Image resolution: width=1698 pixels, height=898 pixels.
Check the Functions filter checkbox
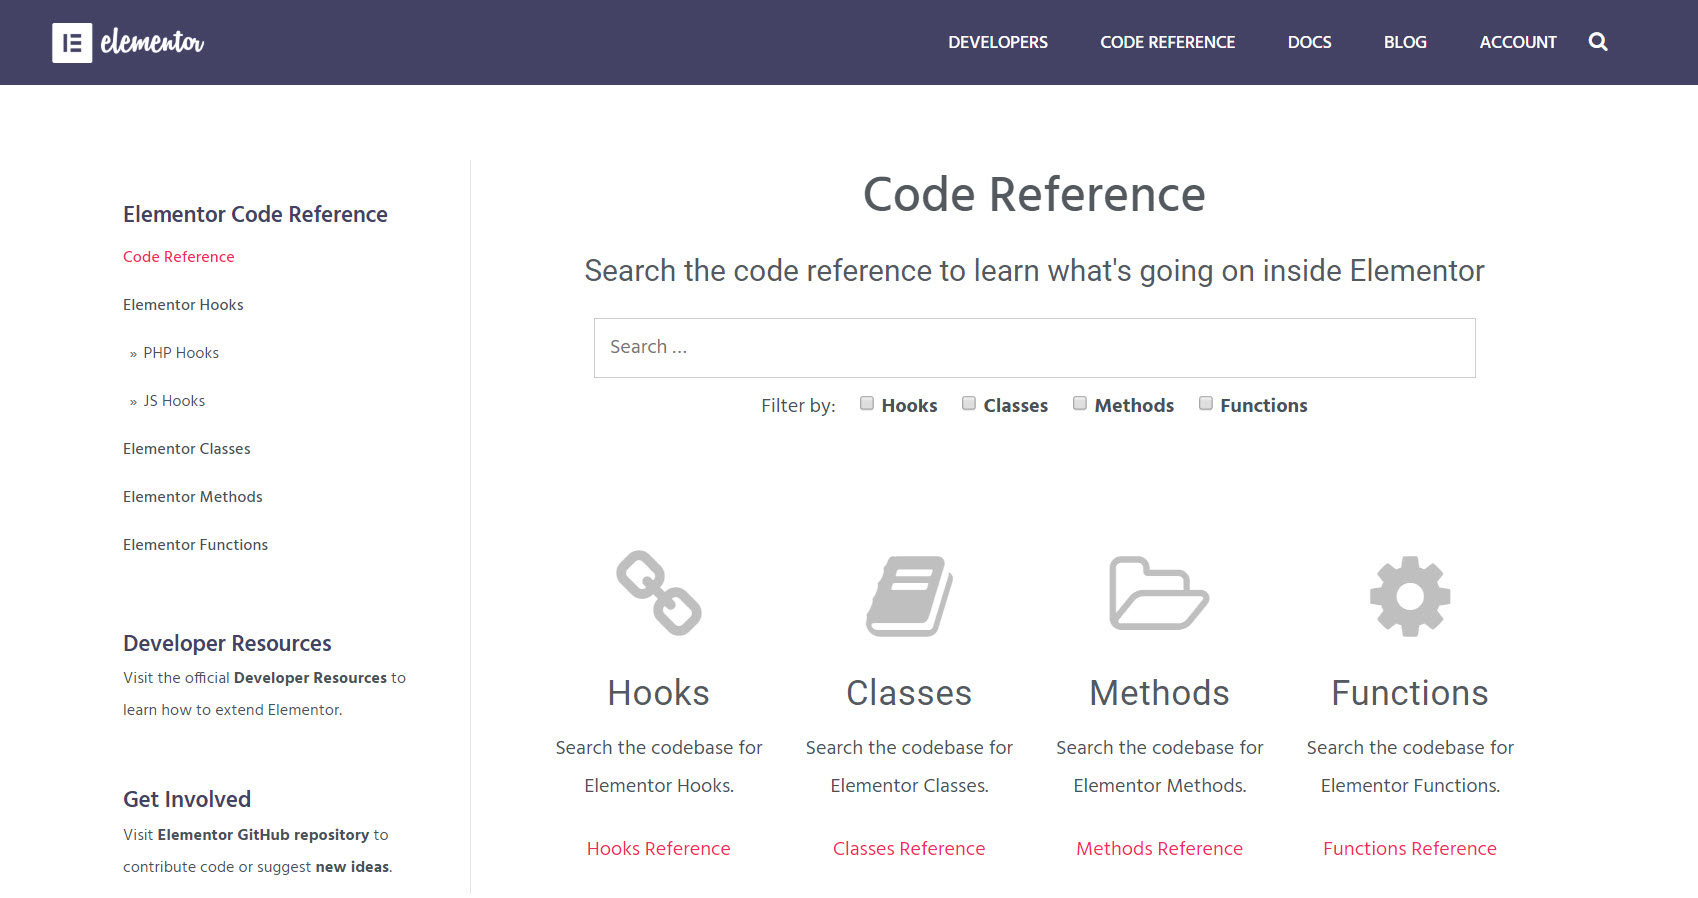click(x=1206, y=403)
